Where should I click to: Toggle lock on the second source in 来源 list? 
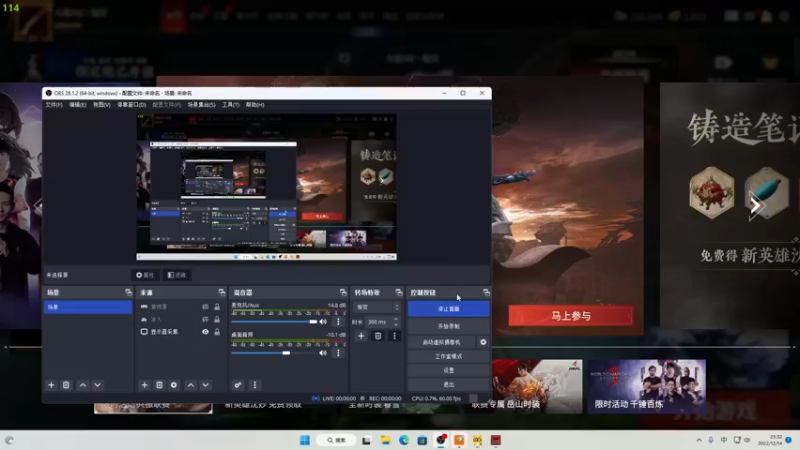coord(217,319)
